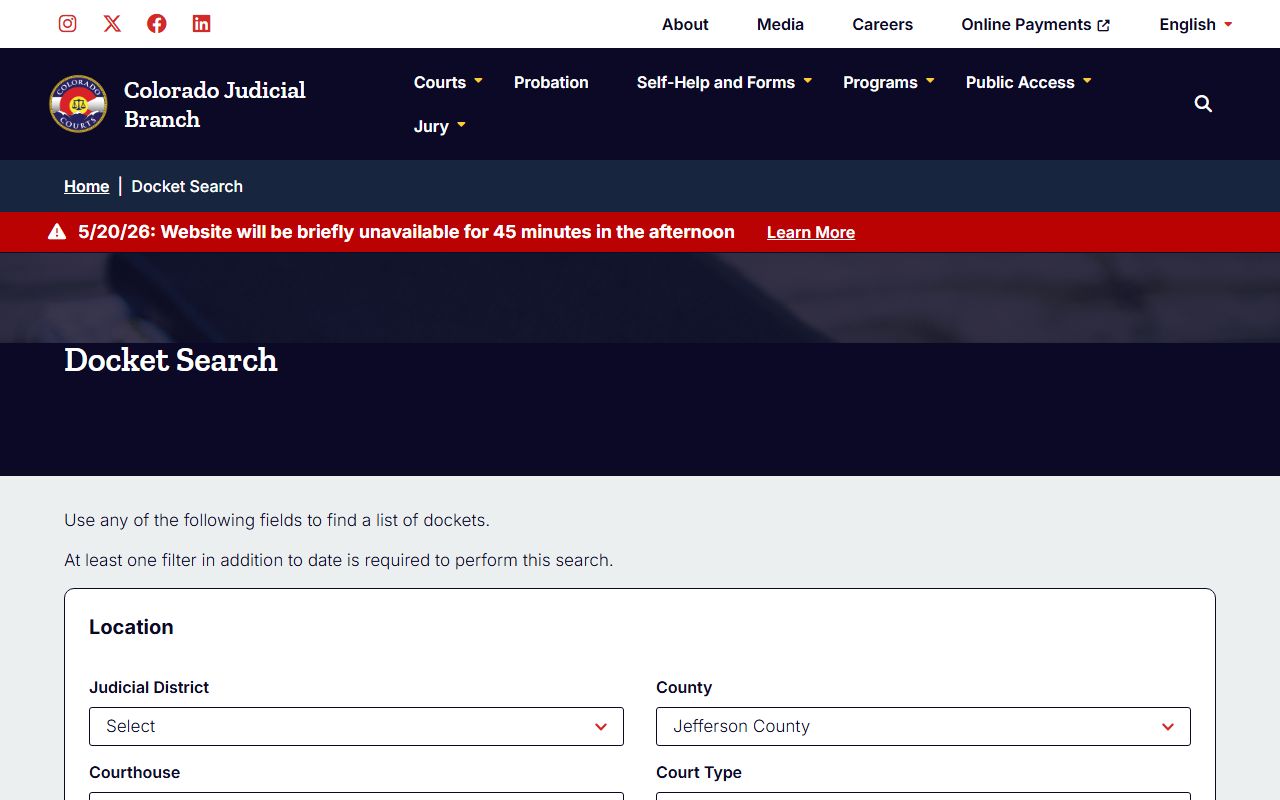Expand the Public Access menu
1280x800 pixels.
(x=1028, y=82)
